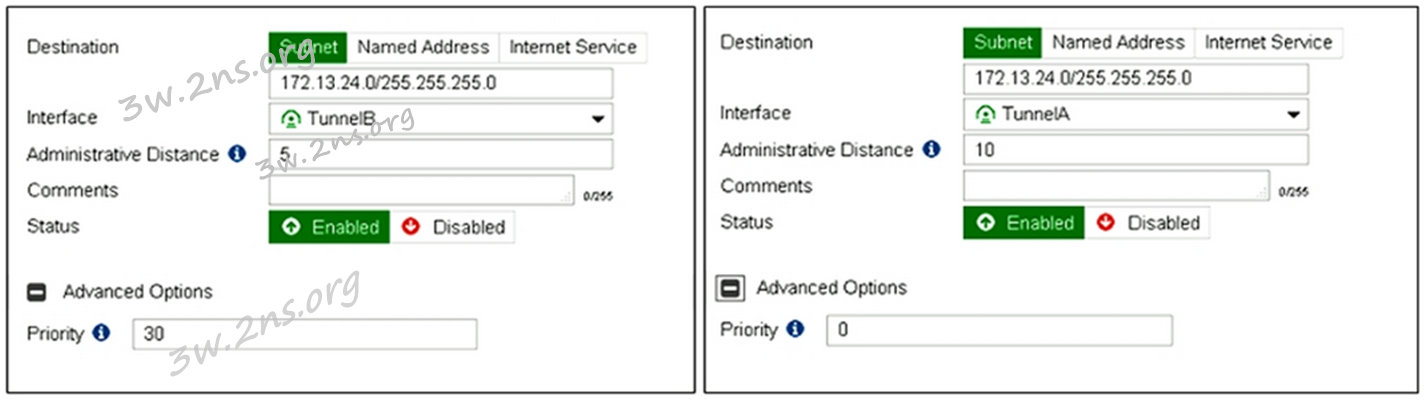This screenshot has width=1425, height=400.
Task: Select Internet Service in right panel
Action: pyautogui.click(x=1268, y=42)
